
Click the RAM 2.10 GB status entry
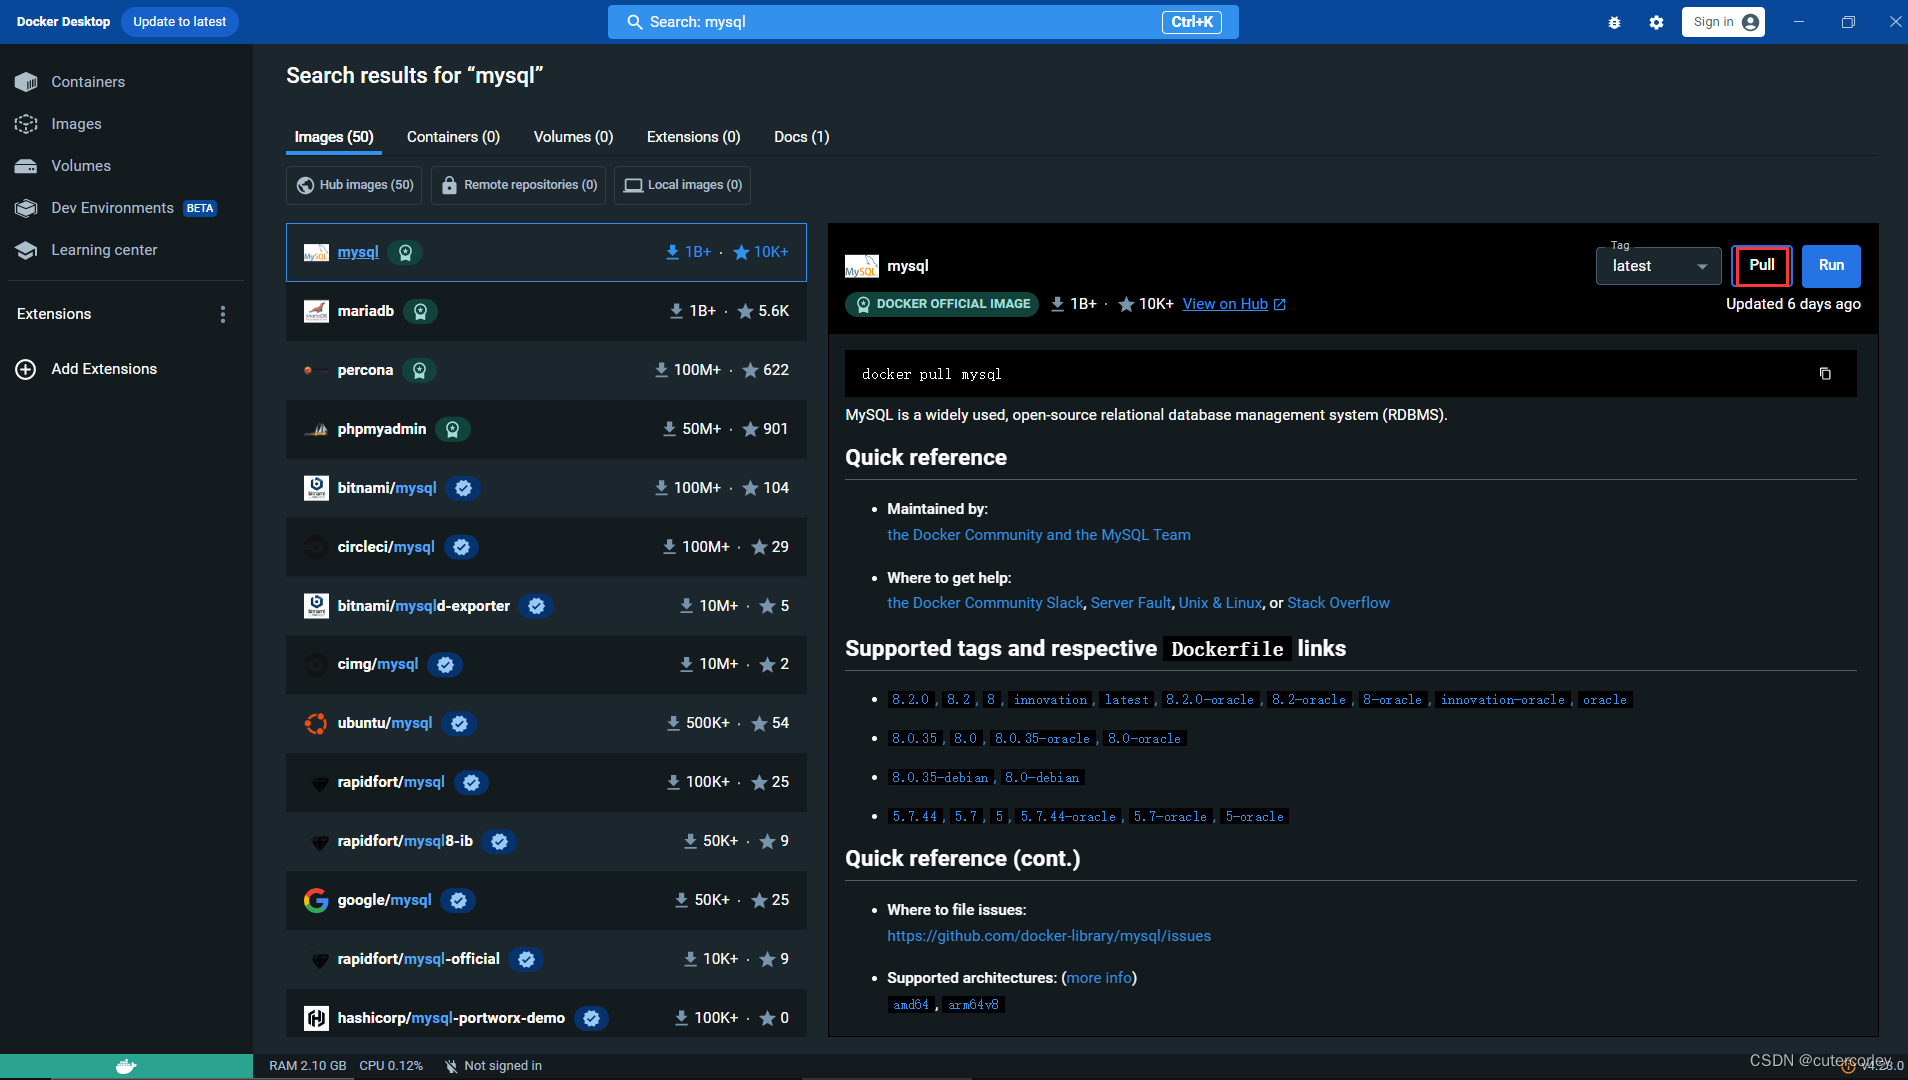[307, 1066]
